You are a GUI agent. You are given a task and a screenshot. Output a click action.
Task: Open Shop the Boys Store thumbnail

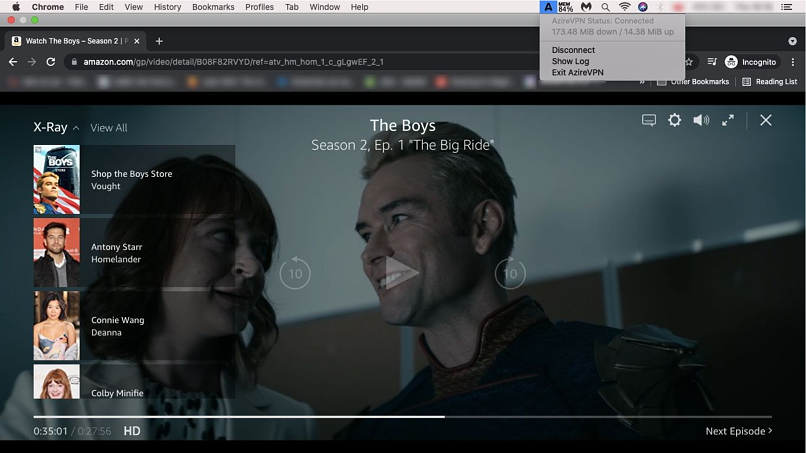tap(57, 179)
